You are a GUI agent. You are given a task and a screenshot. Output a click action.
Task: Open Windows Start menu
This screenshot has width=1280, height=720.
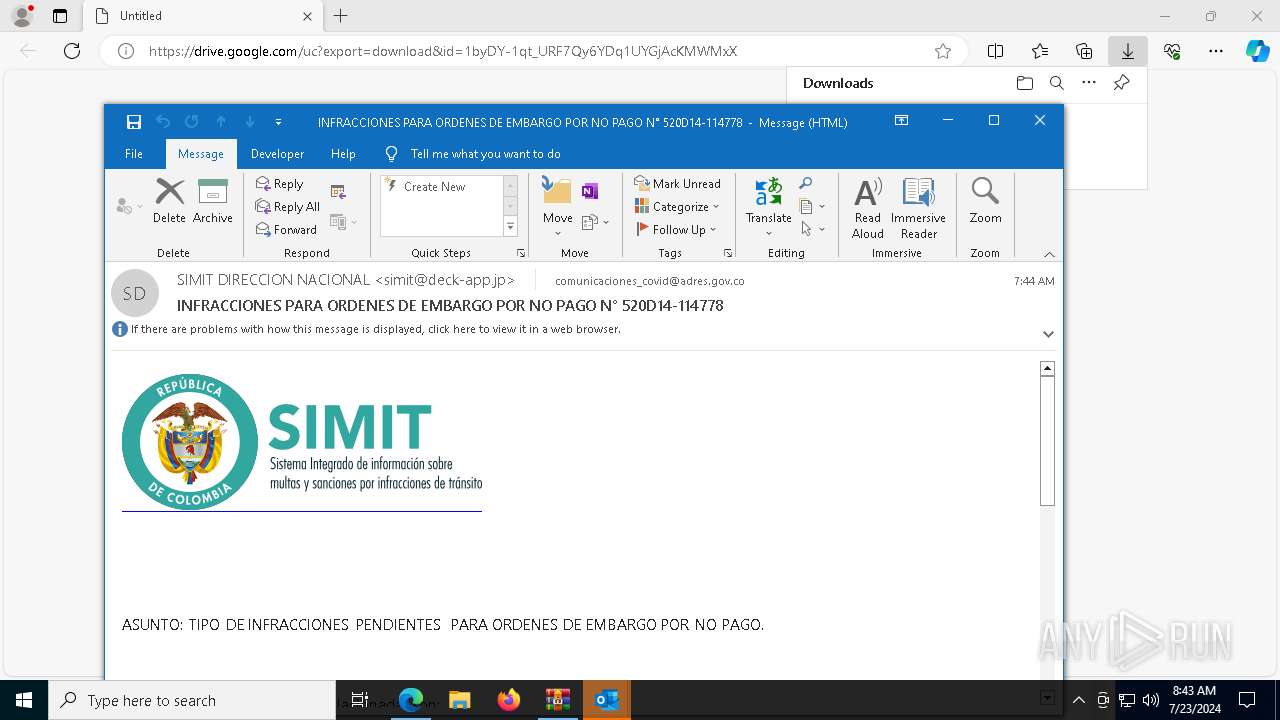click(24, 700)
